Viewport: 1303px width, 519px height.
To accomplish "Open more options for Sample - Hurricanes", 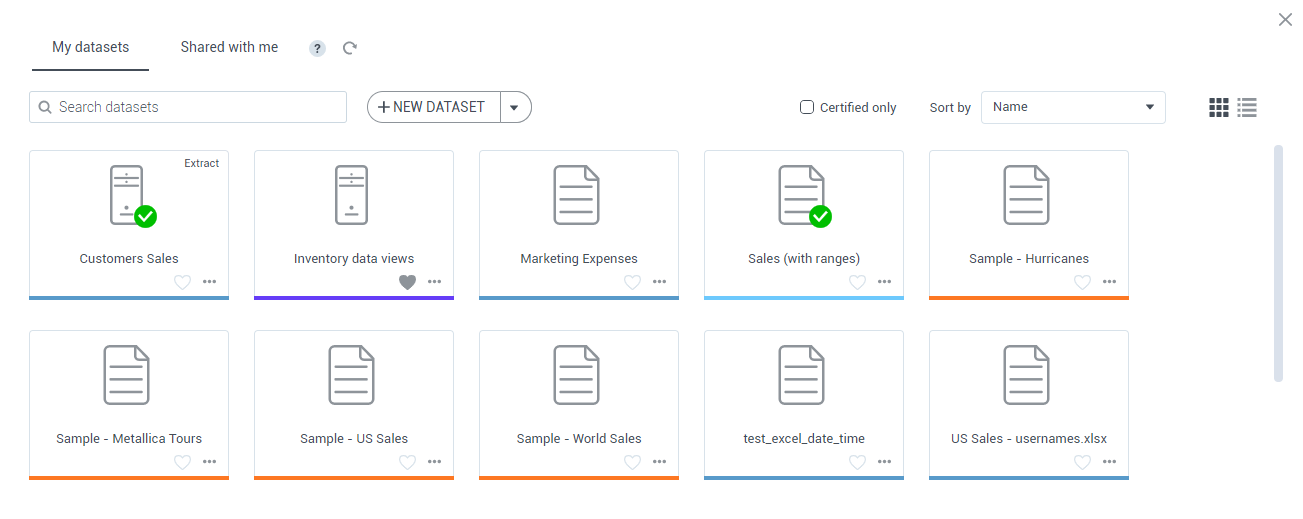I will pos(1109,282).
